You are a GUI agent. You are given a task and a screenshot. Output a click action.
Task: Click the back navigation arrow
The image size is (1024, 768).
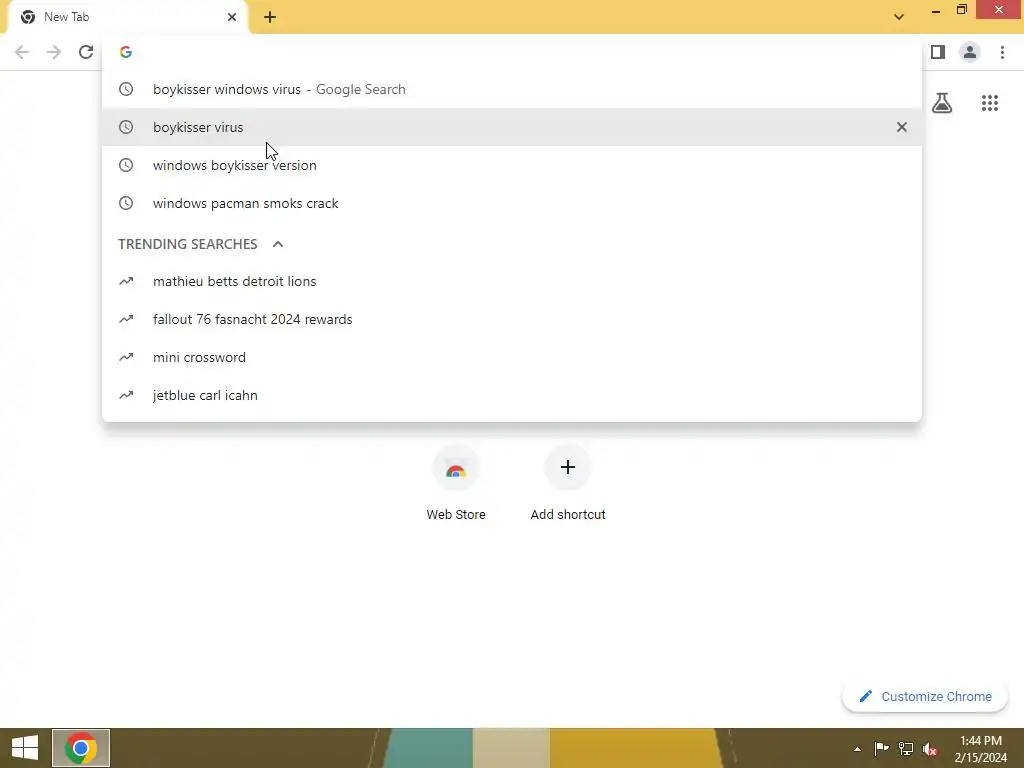click(22, 52)
